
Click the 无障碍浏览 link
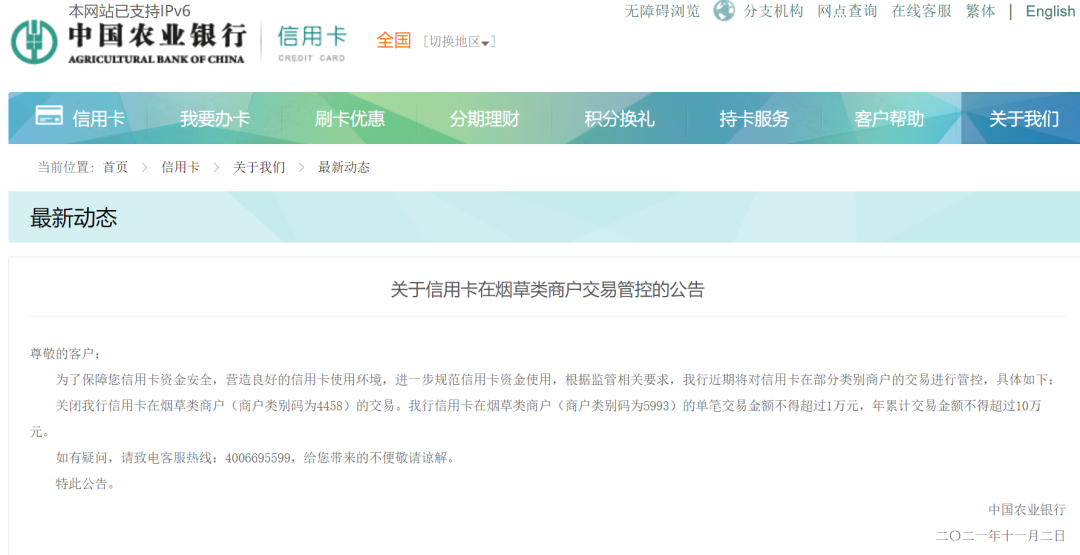[x=662, y=11]
